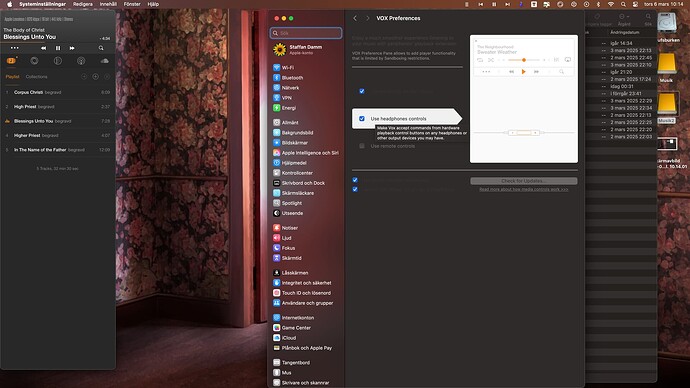Skip to next track in VOX player
The width and height of the screenshot is (690, 388).
tap(72, 48)
